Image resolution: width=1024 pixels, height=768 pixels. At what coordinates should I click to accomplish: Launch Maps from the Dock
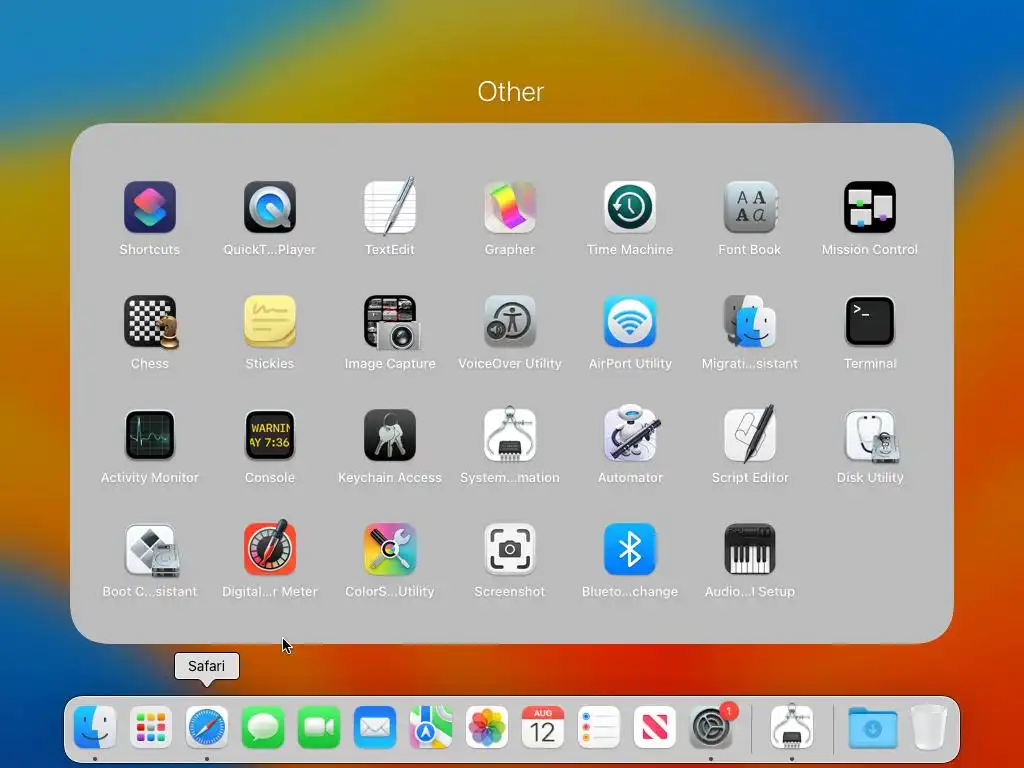click(x=431, y=727)
